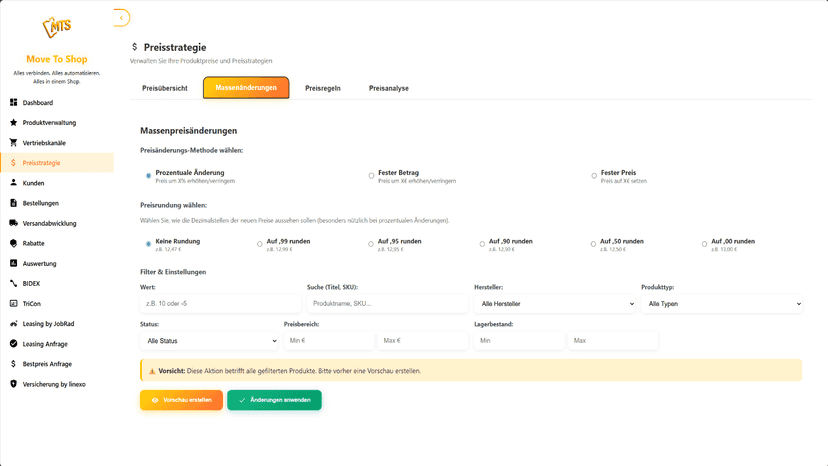Open the Produkttyp dropdown
The height and width of the screenshot is (466, 828).
pyautogui.click(x=722, y=304)
